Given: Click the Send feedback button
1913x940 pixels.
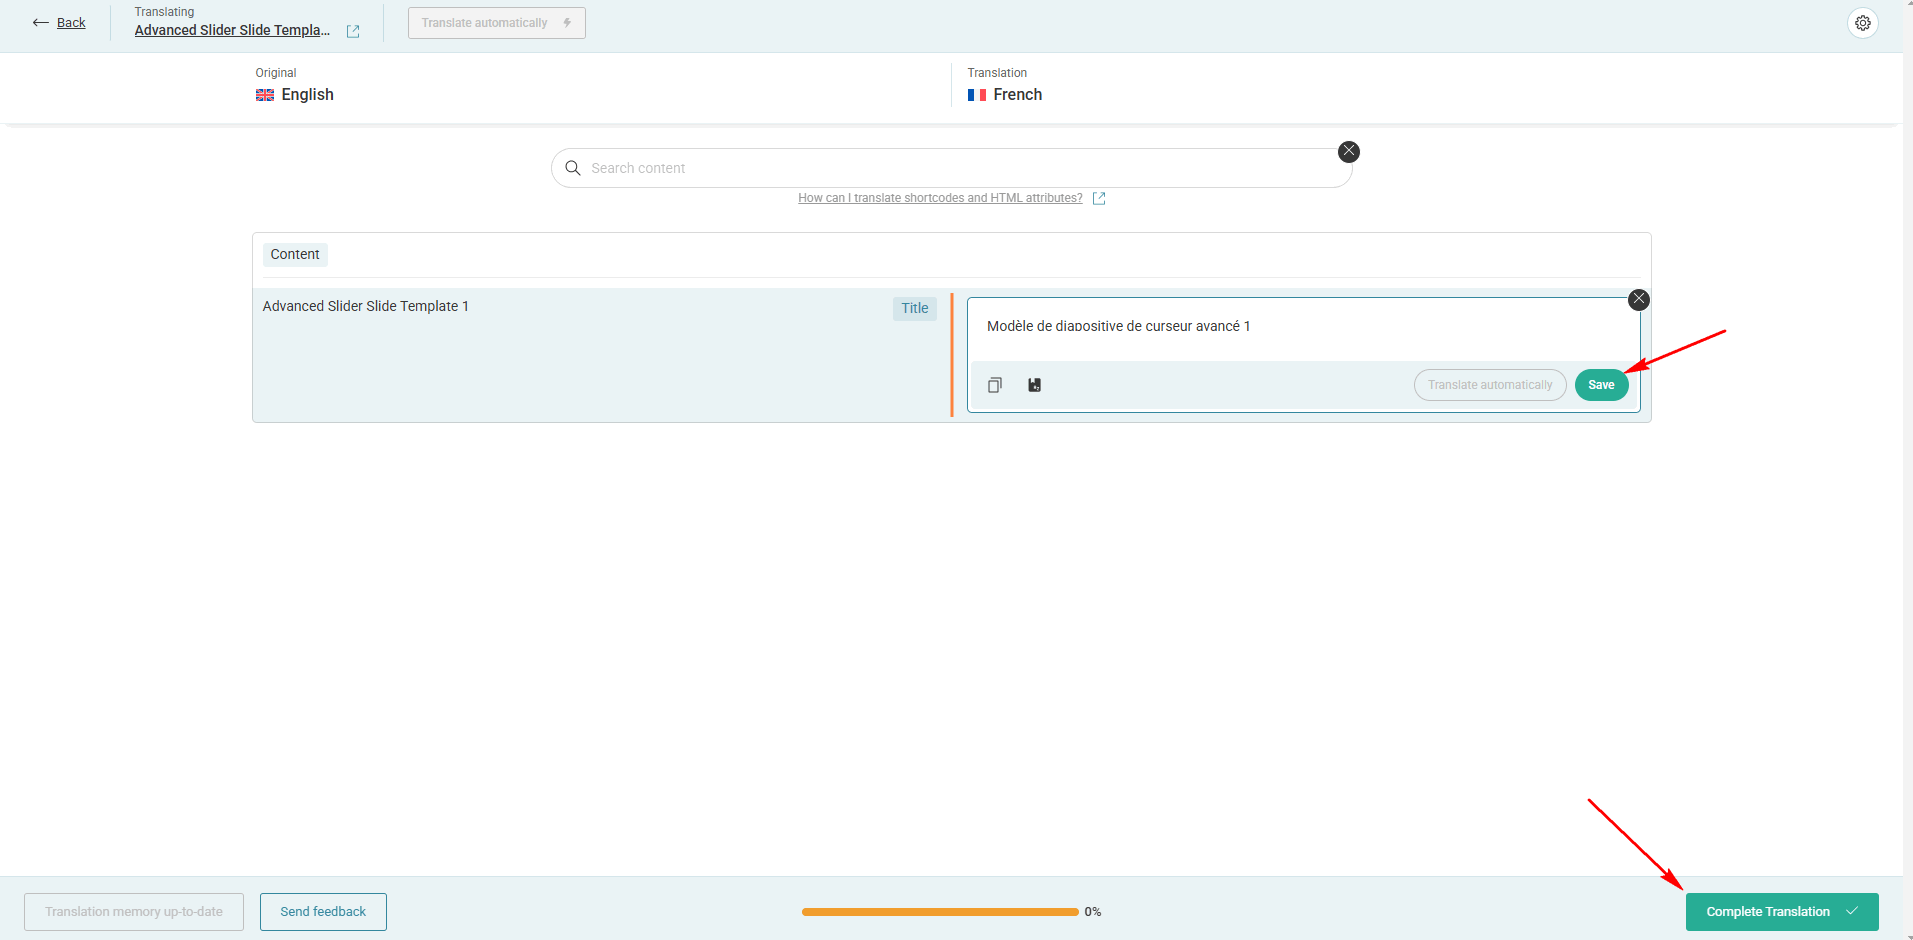Looking at the screenshot, I should click(323, 912).
